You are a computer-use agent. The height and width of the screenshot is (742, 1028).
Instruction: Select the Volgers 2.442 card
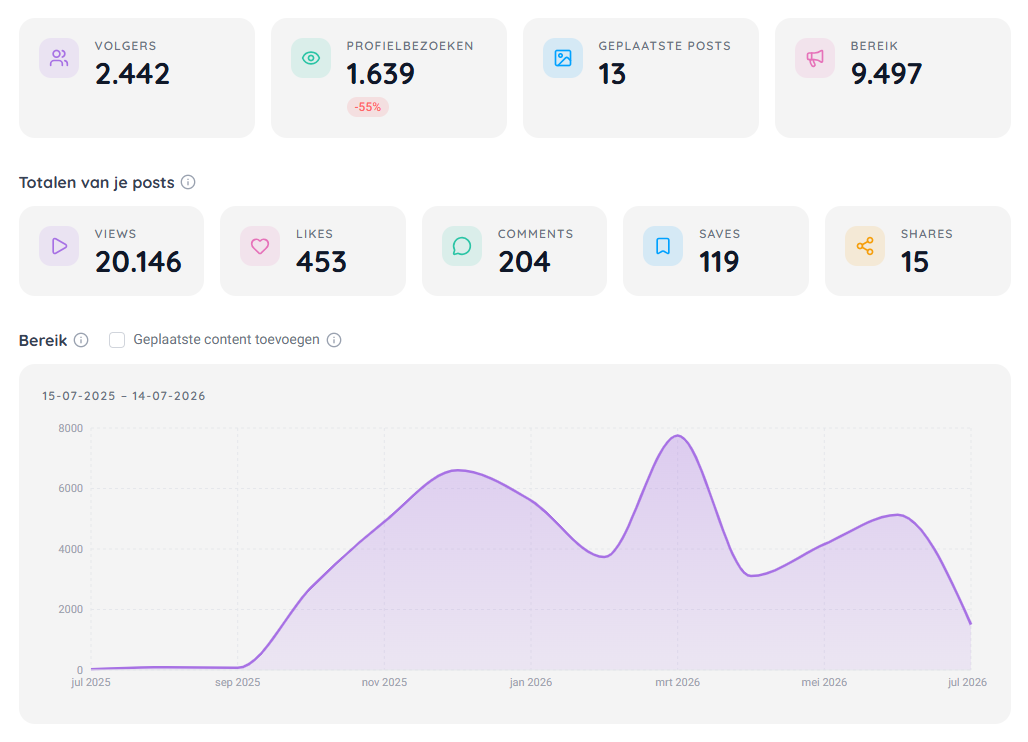coord(137,78)
